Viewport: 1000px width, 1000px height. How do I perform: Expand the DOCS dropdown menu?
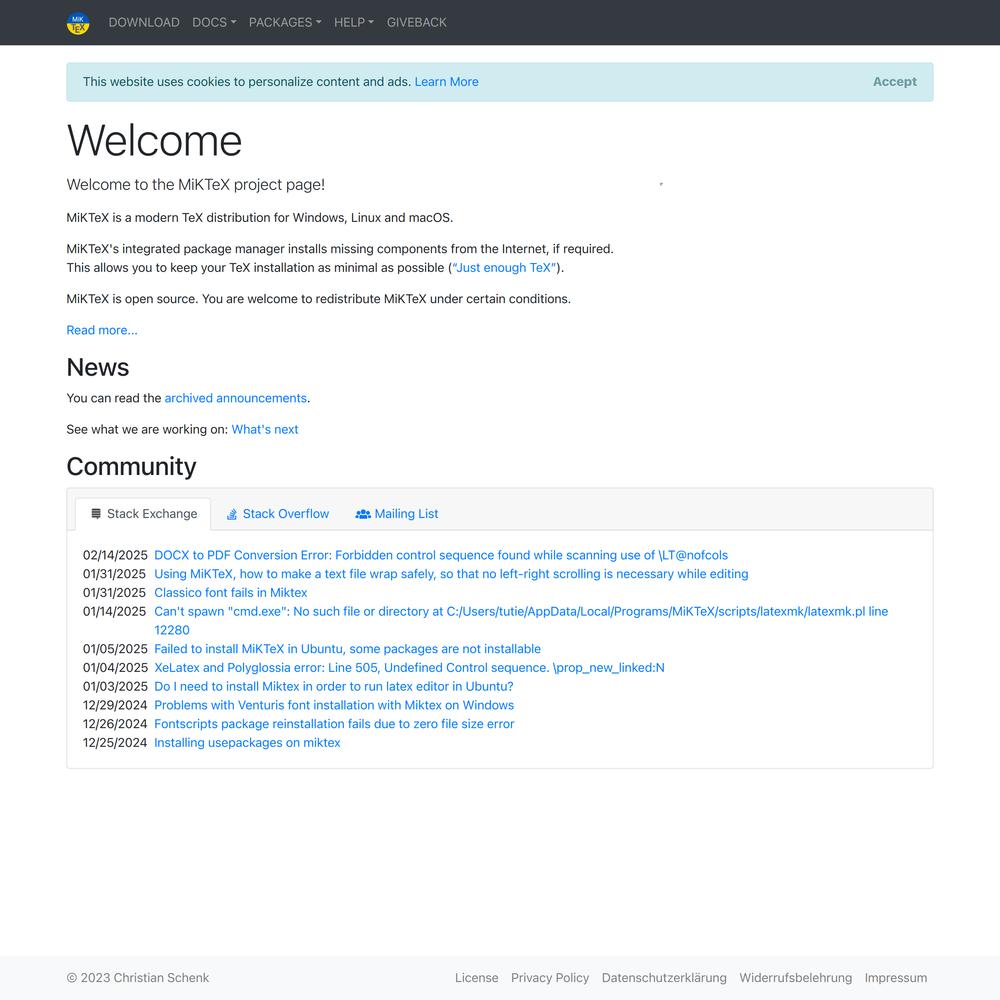(214, 22)
